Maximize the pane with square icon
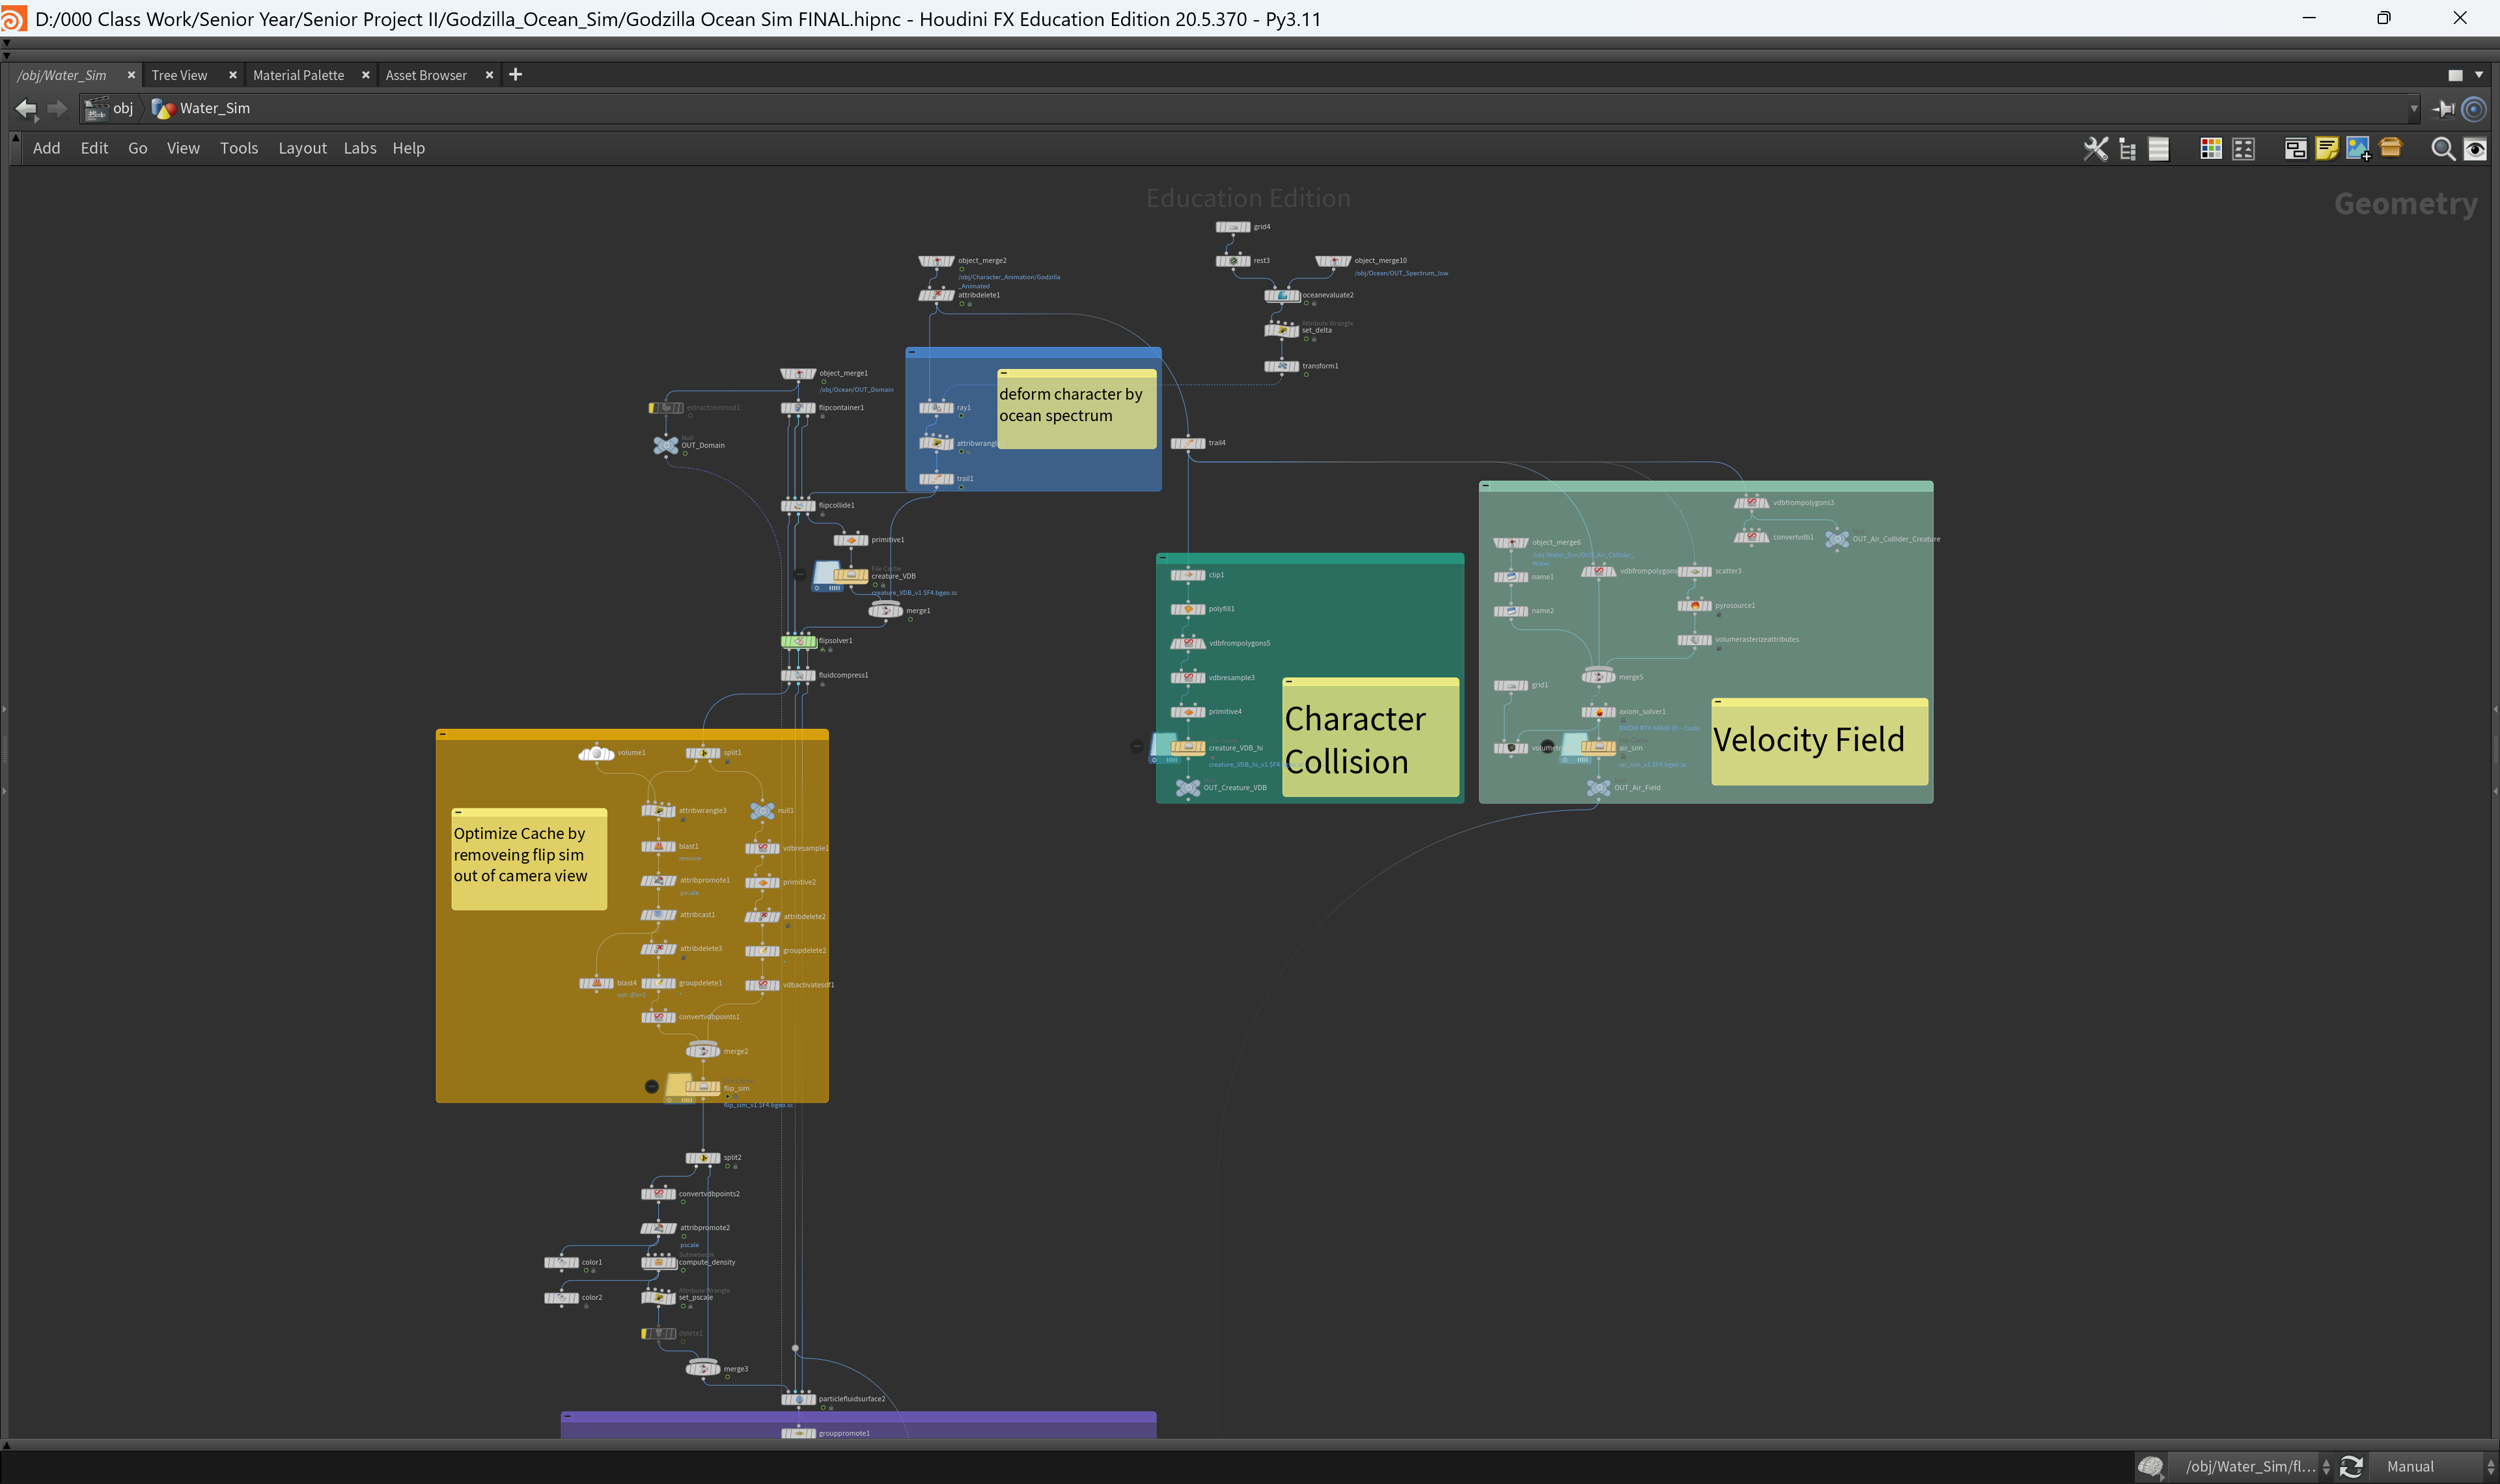Viewport: 2500px width, 1484px height. pyautogui.click(x=2455, y=75)
